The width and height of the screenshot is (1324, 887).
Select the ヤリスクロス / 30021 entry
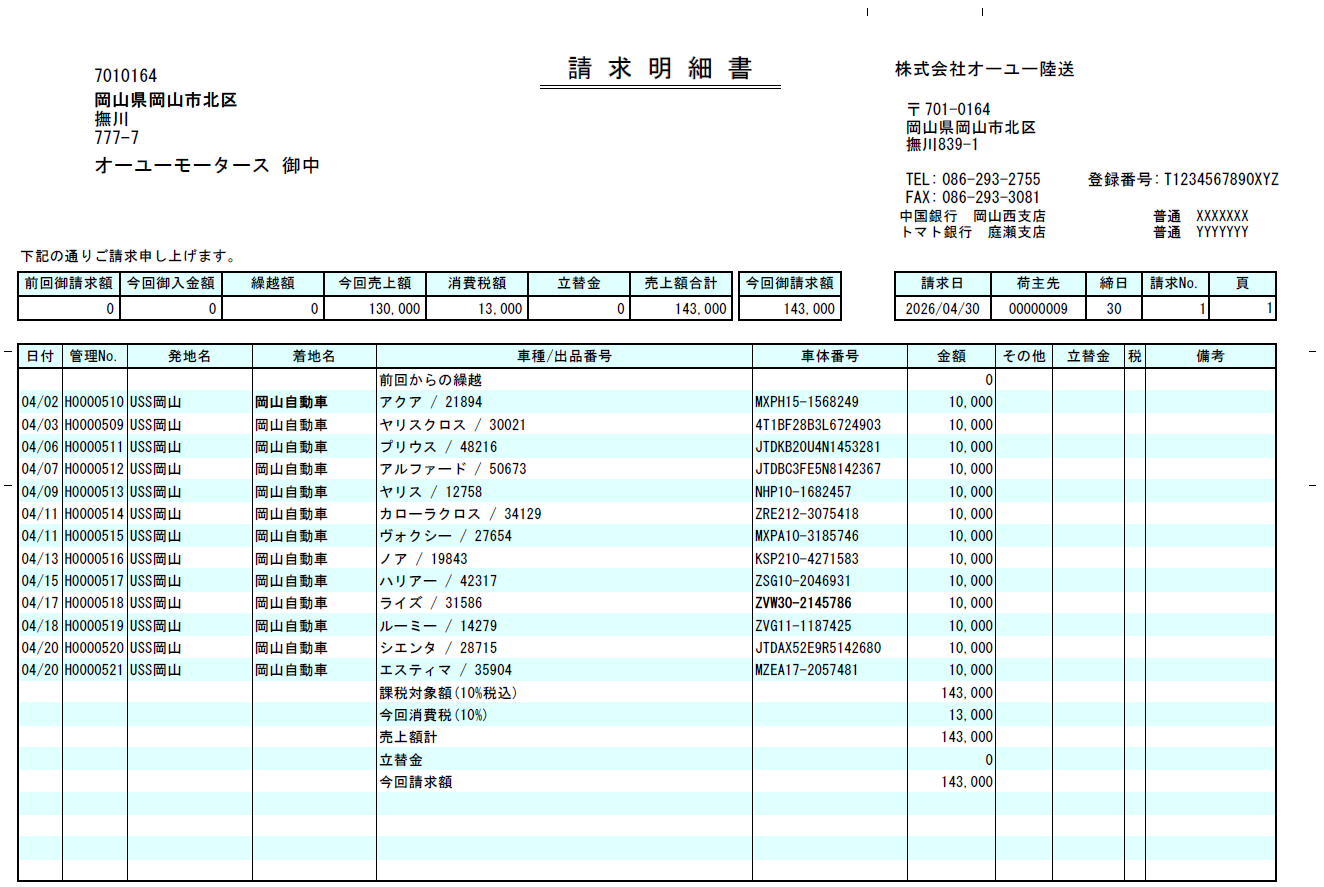453,425
